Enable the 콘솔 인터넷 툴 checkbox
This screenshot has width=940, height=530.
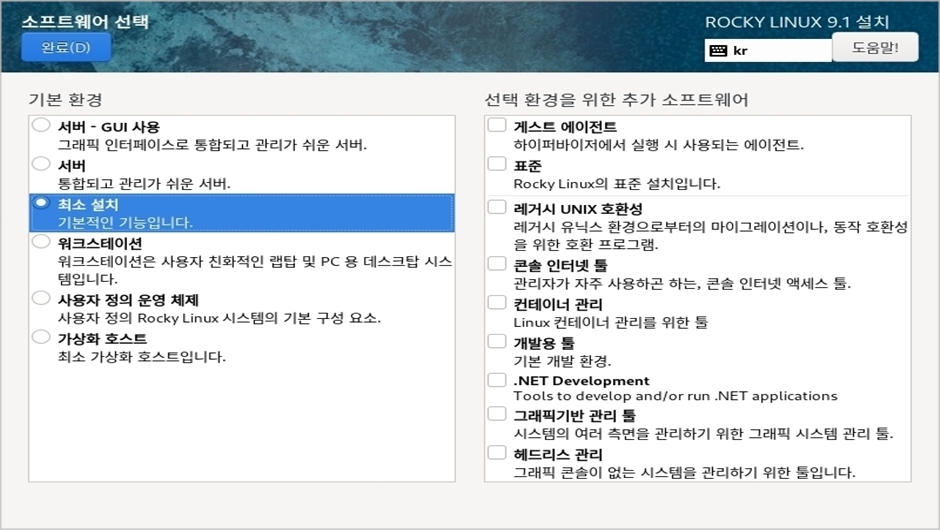[x=497, y=263]
